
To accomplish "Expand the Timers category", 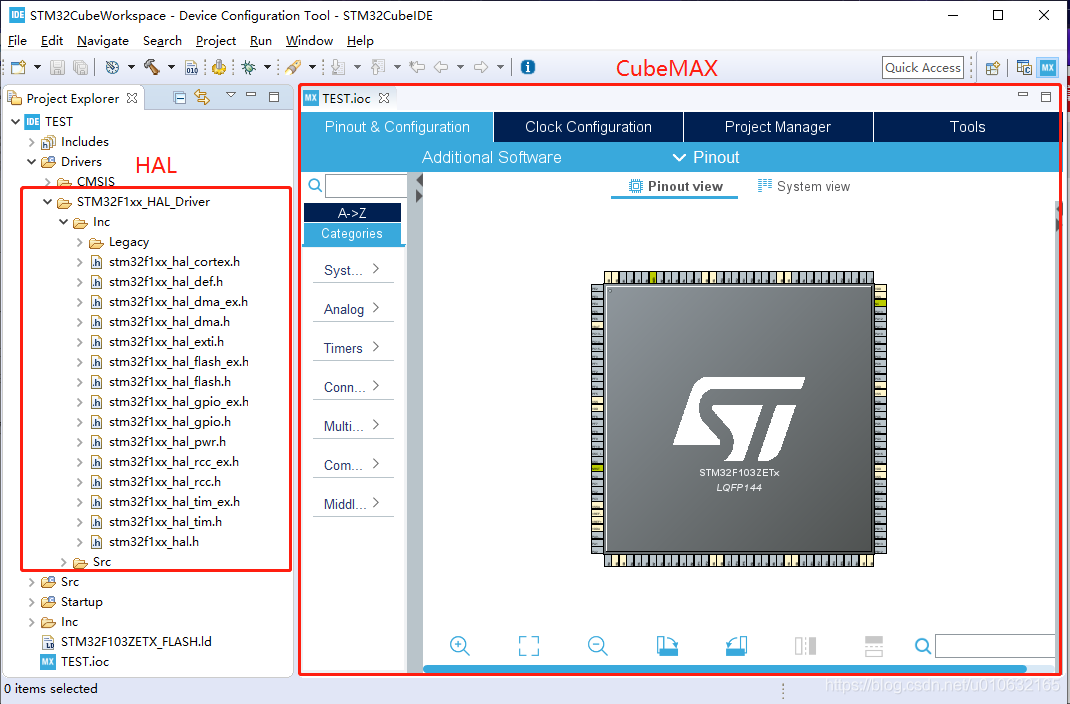I will [353, 348].
